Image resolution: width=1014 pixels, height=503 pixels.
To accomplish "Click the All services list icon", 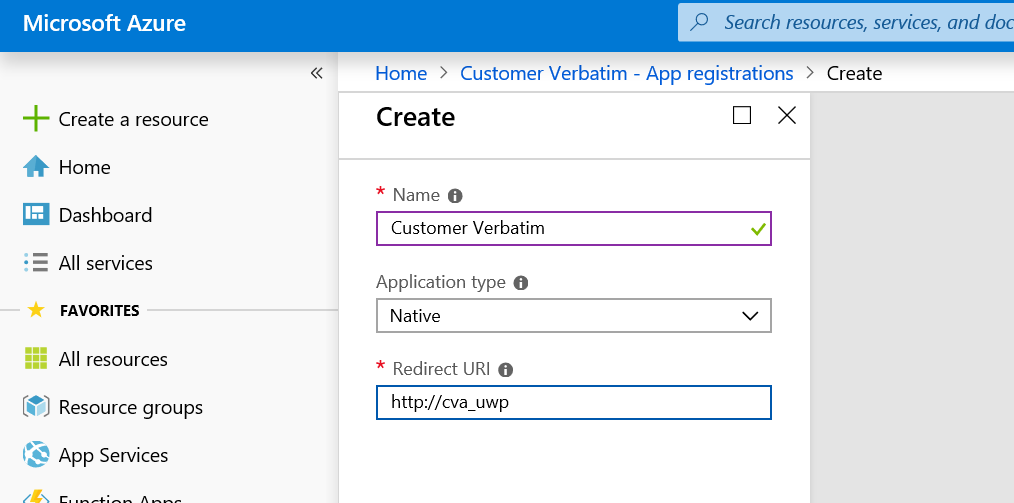I will (36, 262).
